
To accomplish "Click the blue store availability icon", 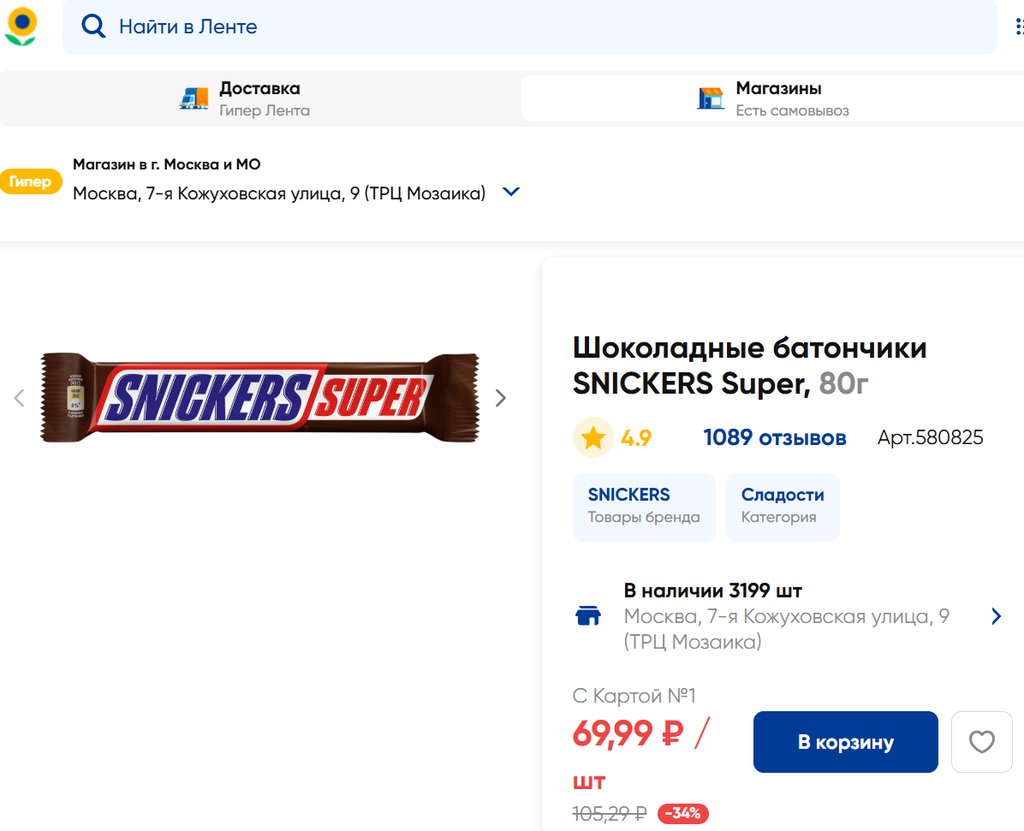I will (x=589, y=616).
